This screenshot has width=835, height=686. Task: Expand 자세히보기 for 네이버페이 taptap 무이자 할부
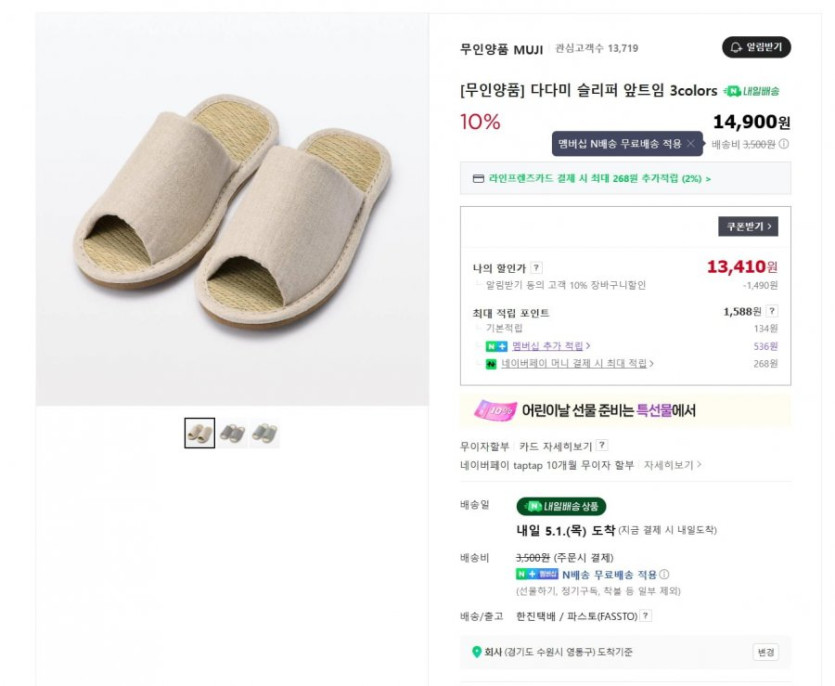tap(672, 465)
